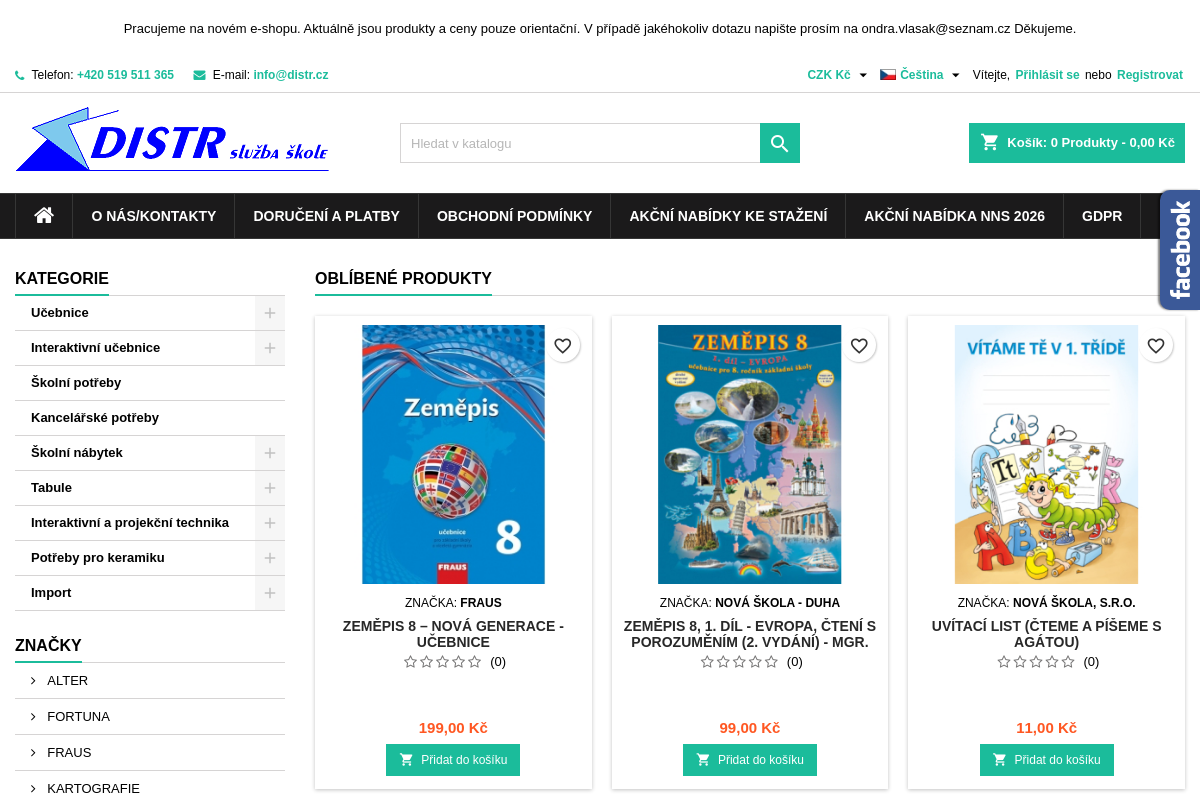This screenshot has width=1200, height=800.
Task: Click the shopping cart icon in Košík
Action: (990, 142)
